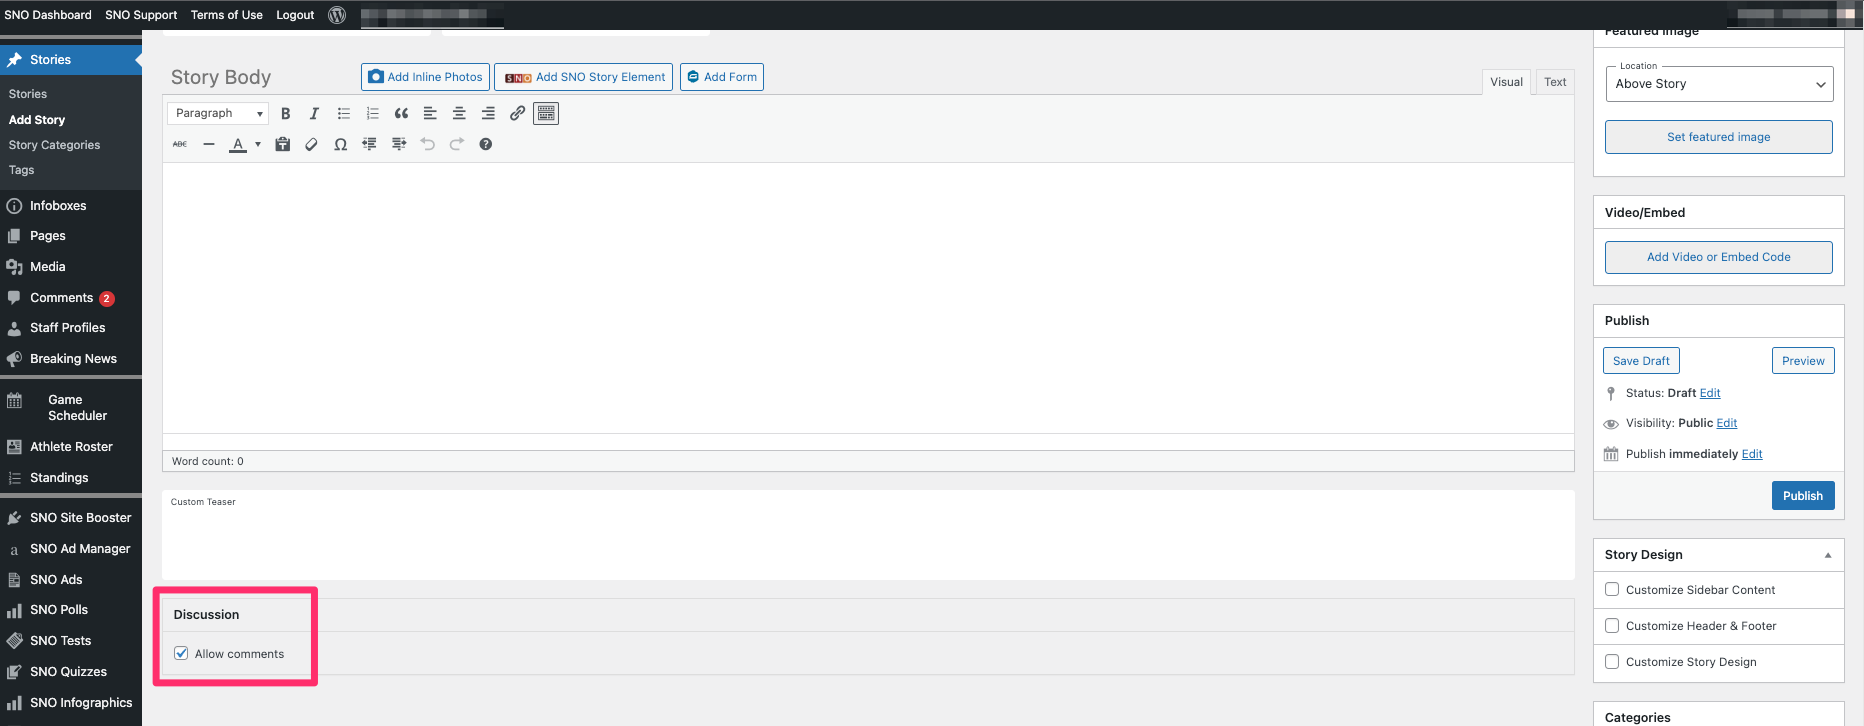The image size is (1864, 726).
Task: Insert a bulleted list
Action: tap(344, 114)
